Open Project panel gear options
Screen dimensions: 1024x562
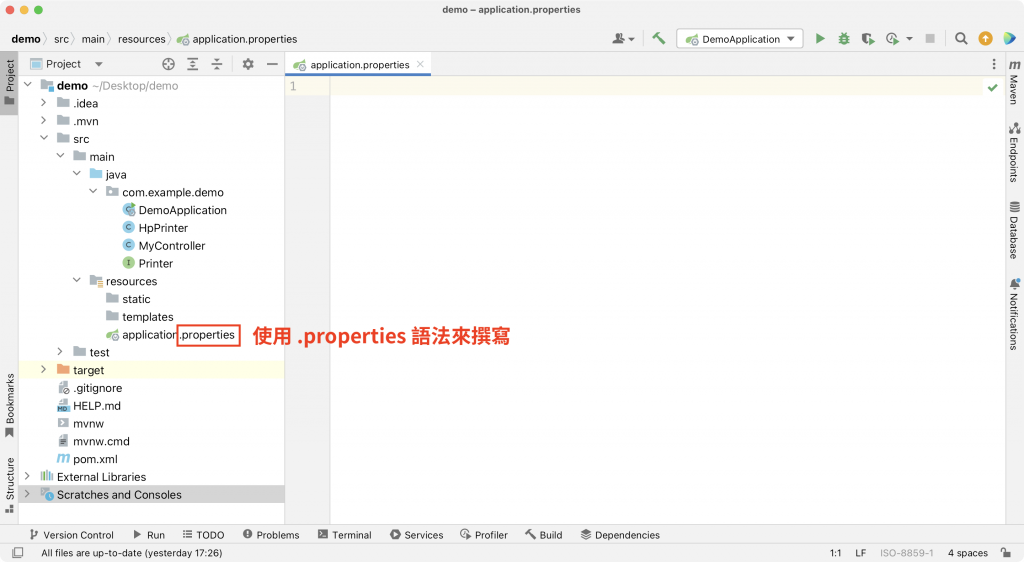click(x=248, y=64)
